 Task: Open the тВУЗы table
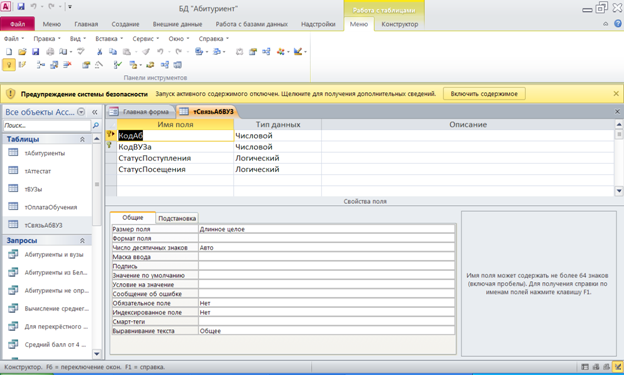click(33, 189)
